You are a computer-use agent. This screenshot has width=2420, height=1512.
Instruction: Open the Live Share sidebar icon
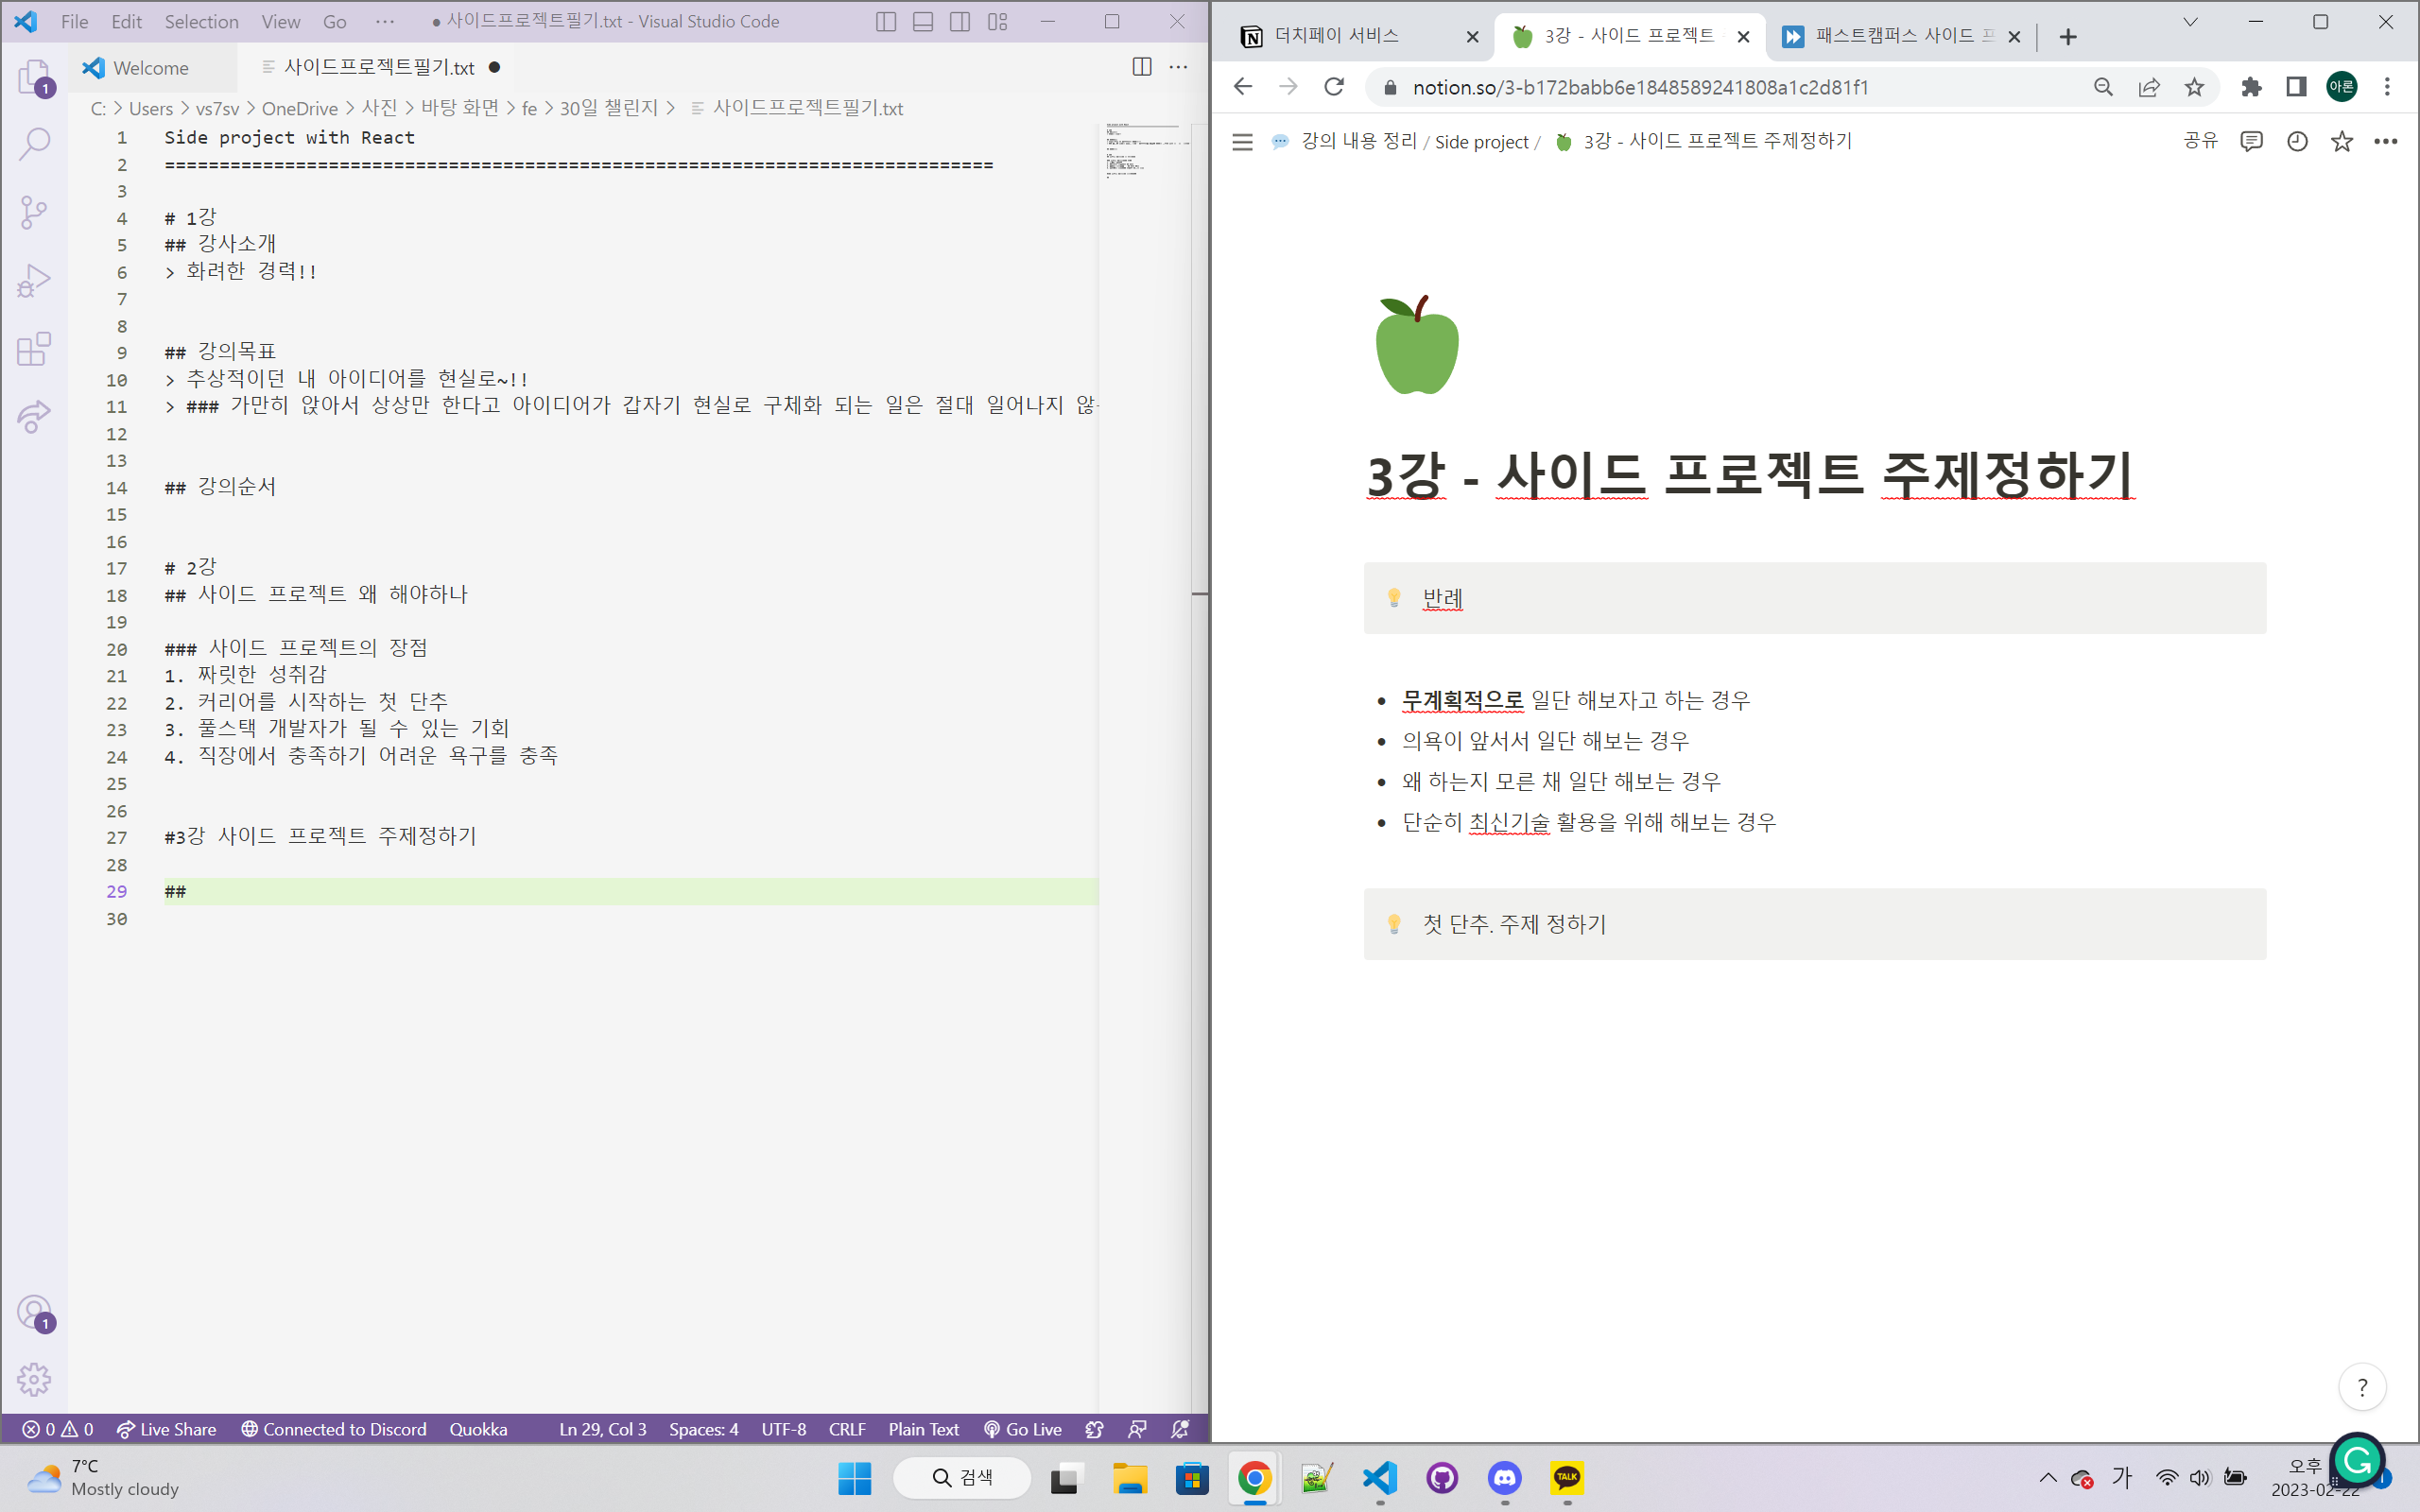coord(34,417)
